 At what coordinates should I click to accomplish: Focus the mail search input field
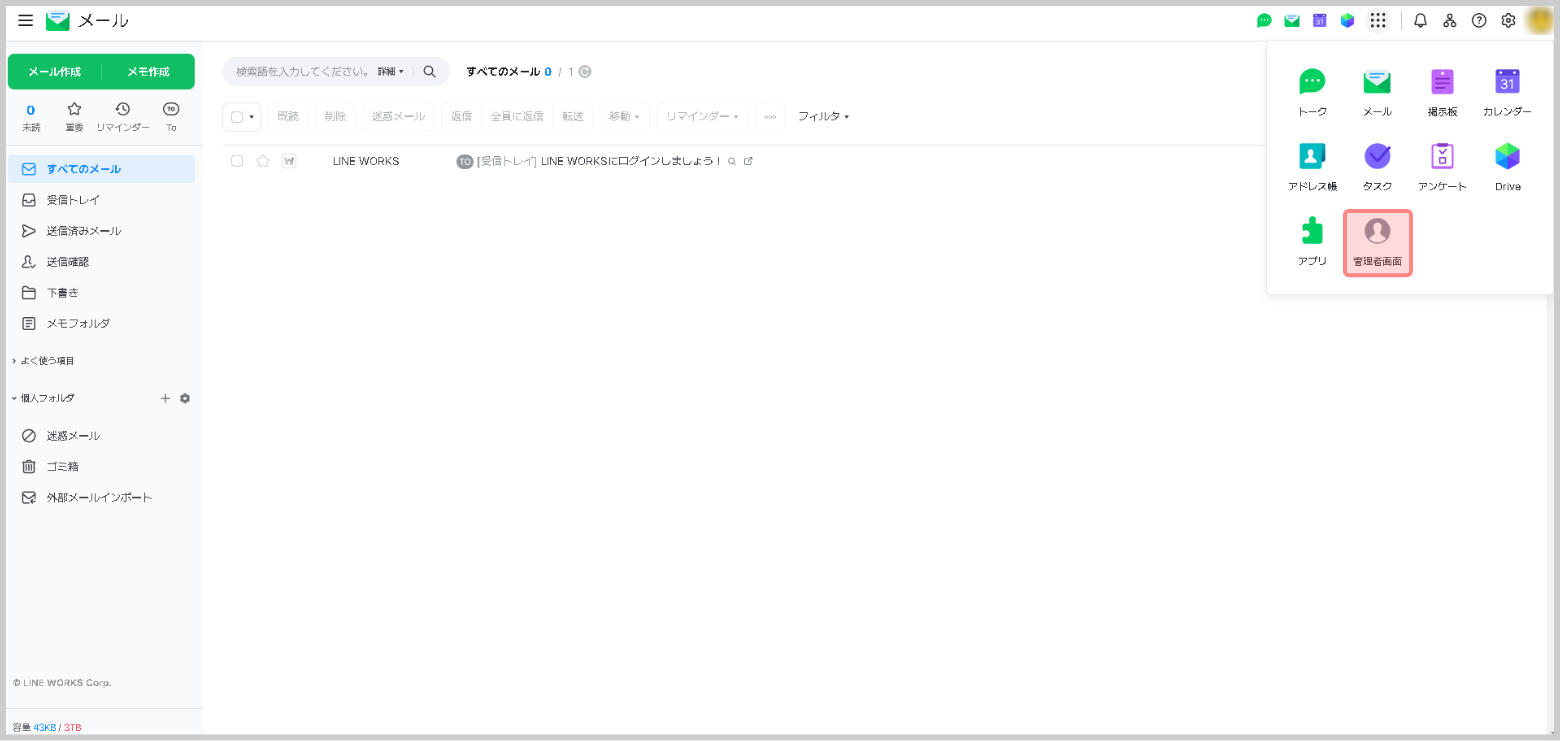(303, 72)
